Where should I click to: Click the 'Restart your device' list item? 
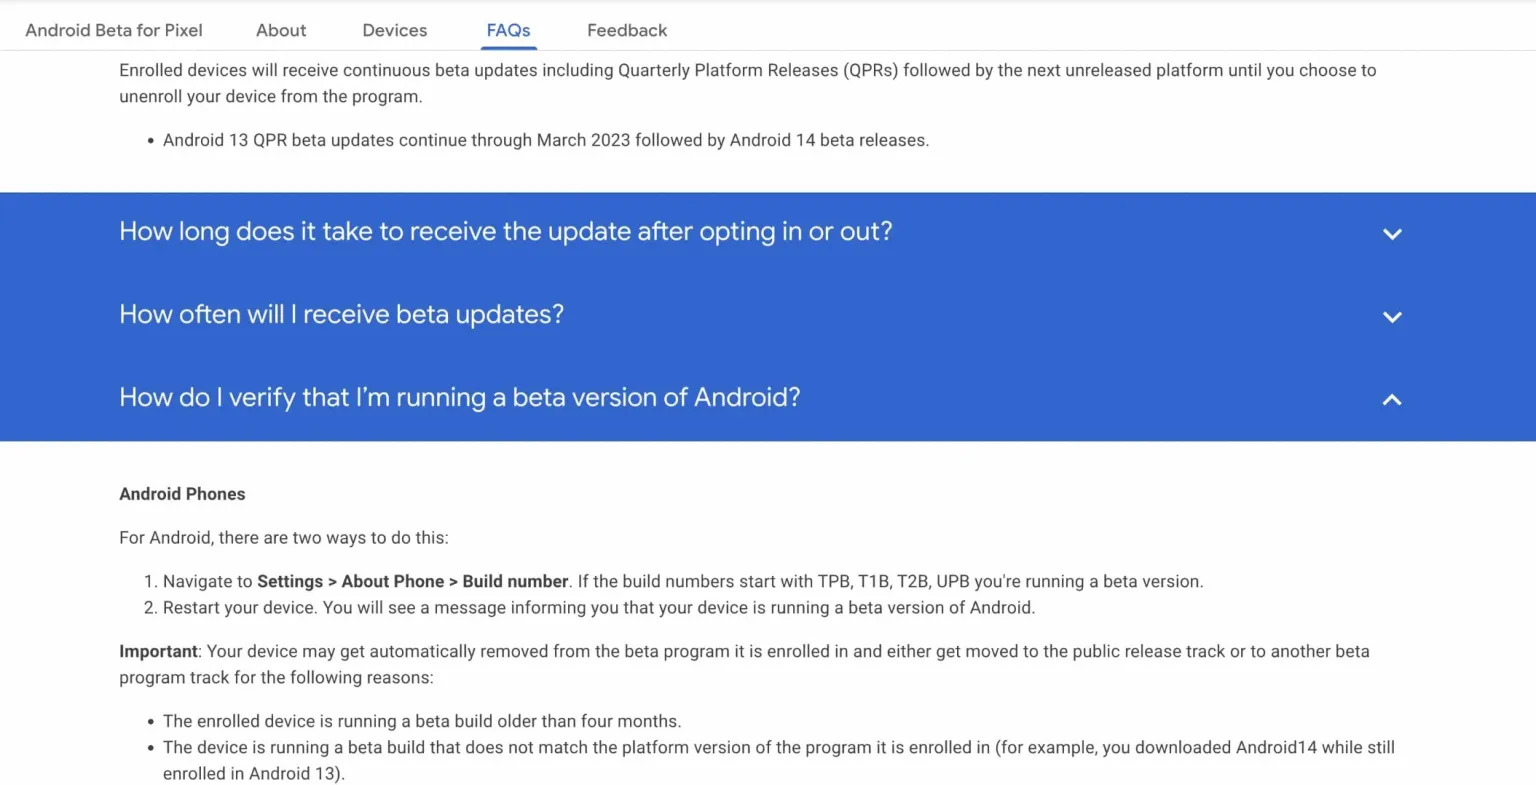(x=599, y=607)
